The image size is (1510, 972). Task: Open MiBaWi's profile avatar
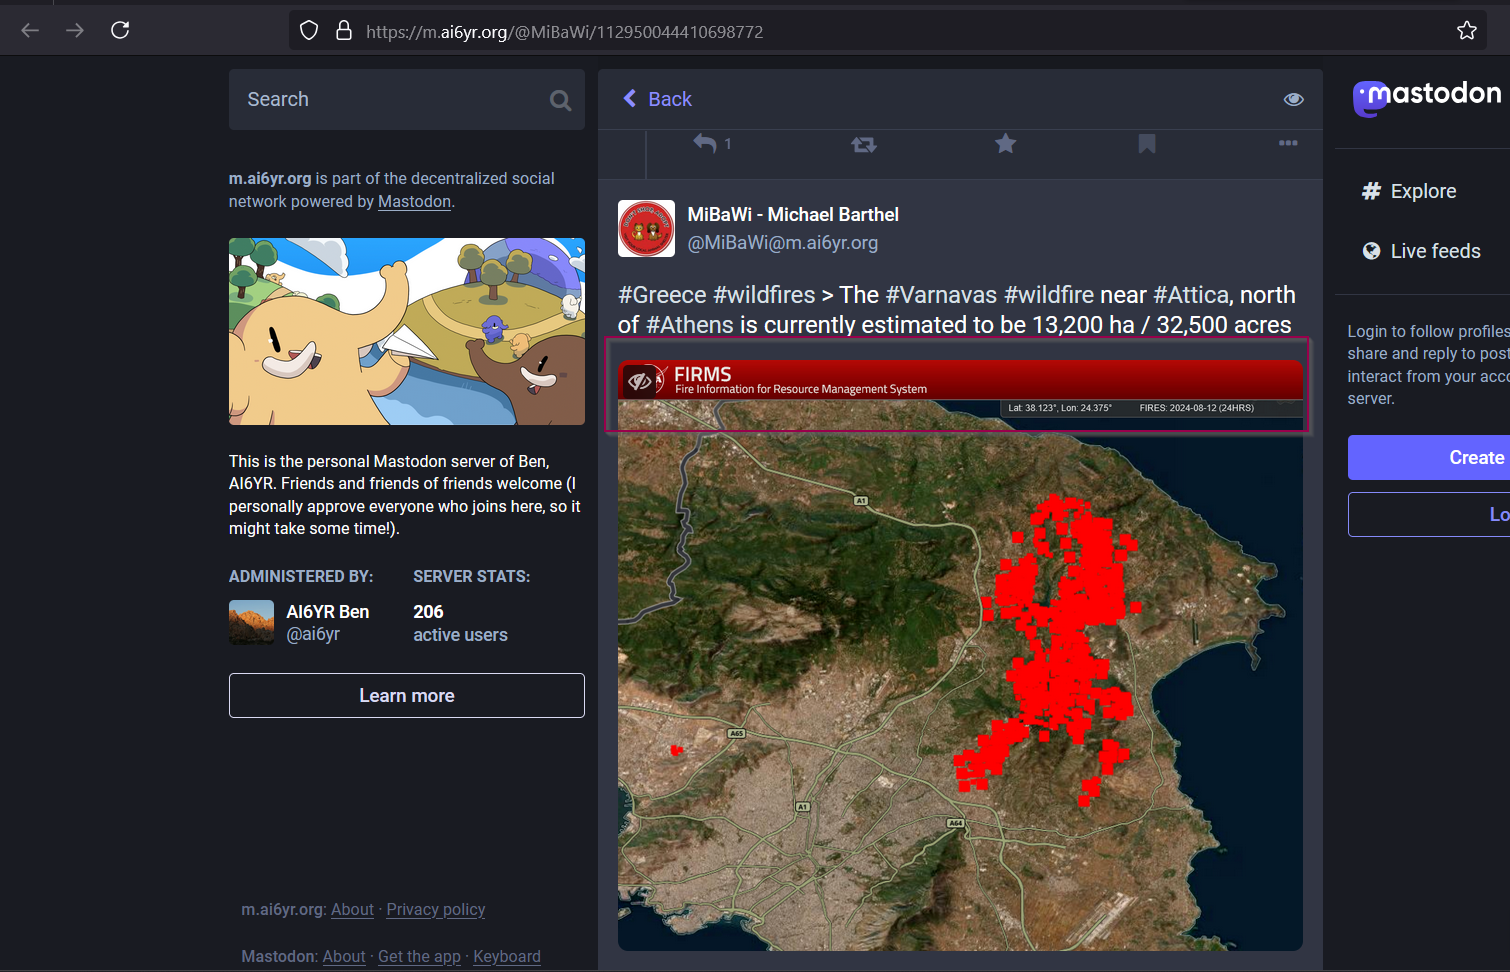point(646,229)
